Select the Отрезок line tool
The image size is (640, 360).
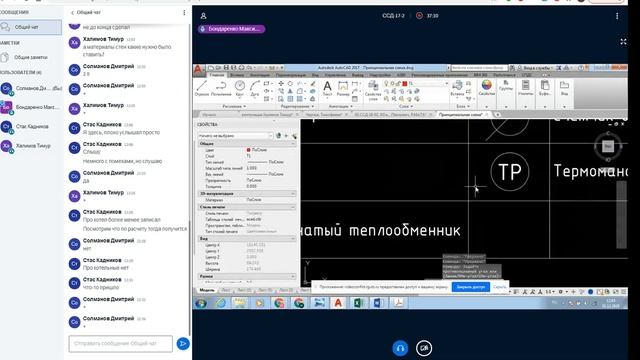pos(202,87)
